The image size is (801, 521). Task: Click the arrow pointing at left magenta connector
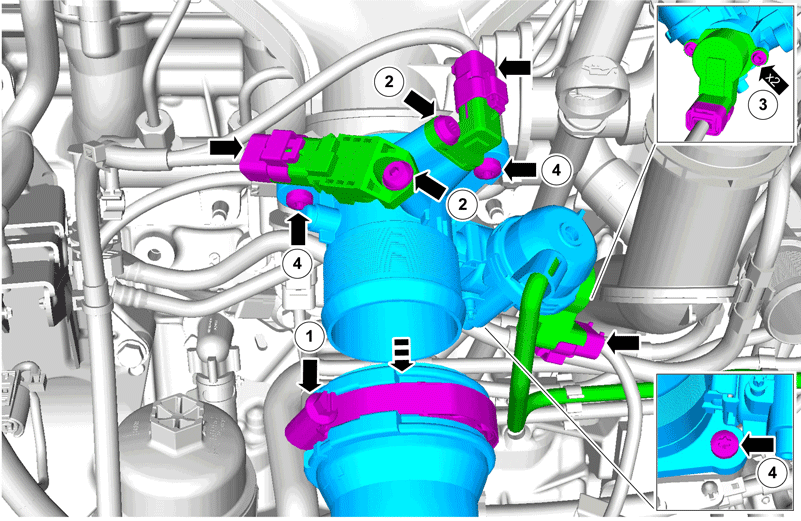pos(225,148)
